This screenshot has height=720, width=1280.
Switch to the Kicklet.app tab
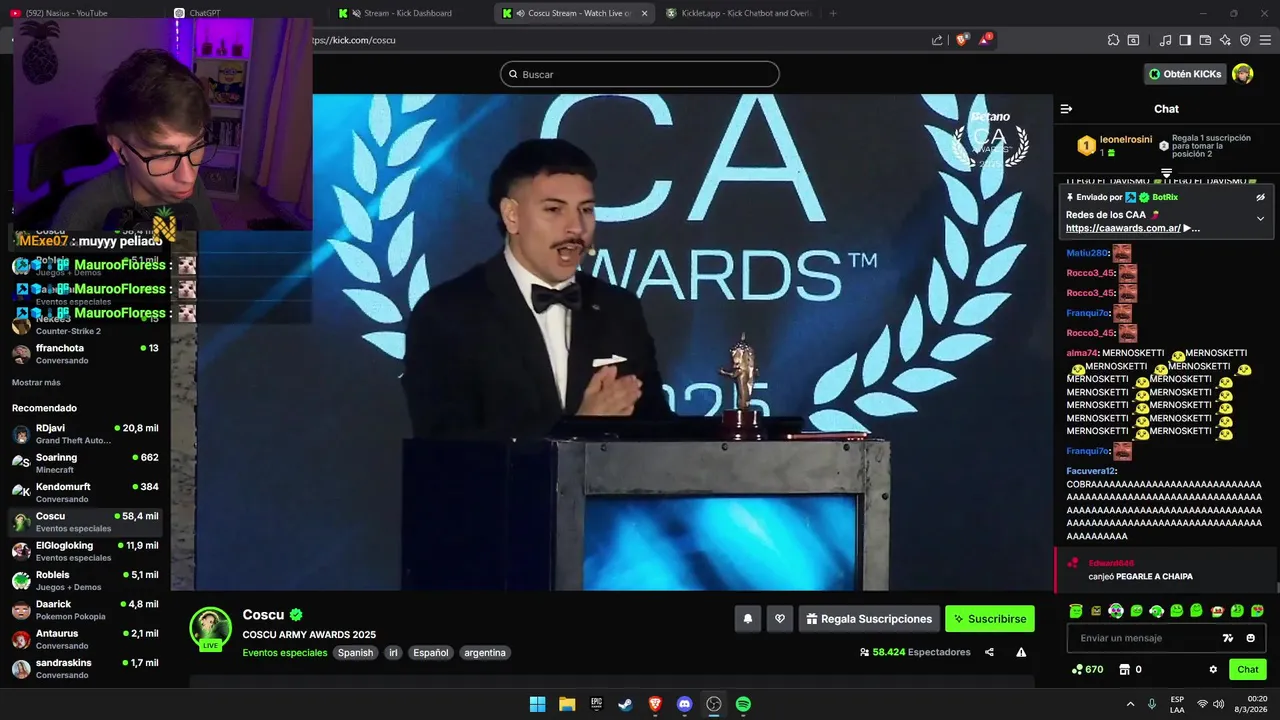click(x=737, y=13)
